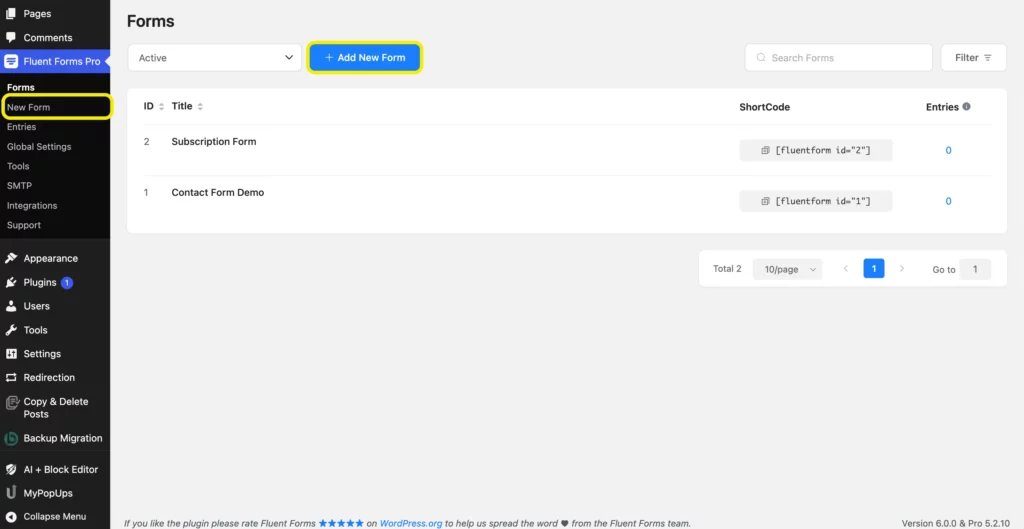Open the Redirection menu label
The width and height of the screenshot is (1024, 529).
click(x=49, y=377)
